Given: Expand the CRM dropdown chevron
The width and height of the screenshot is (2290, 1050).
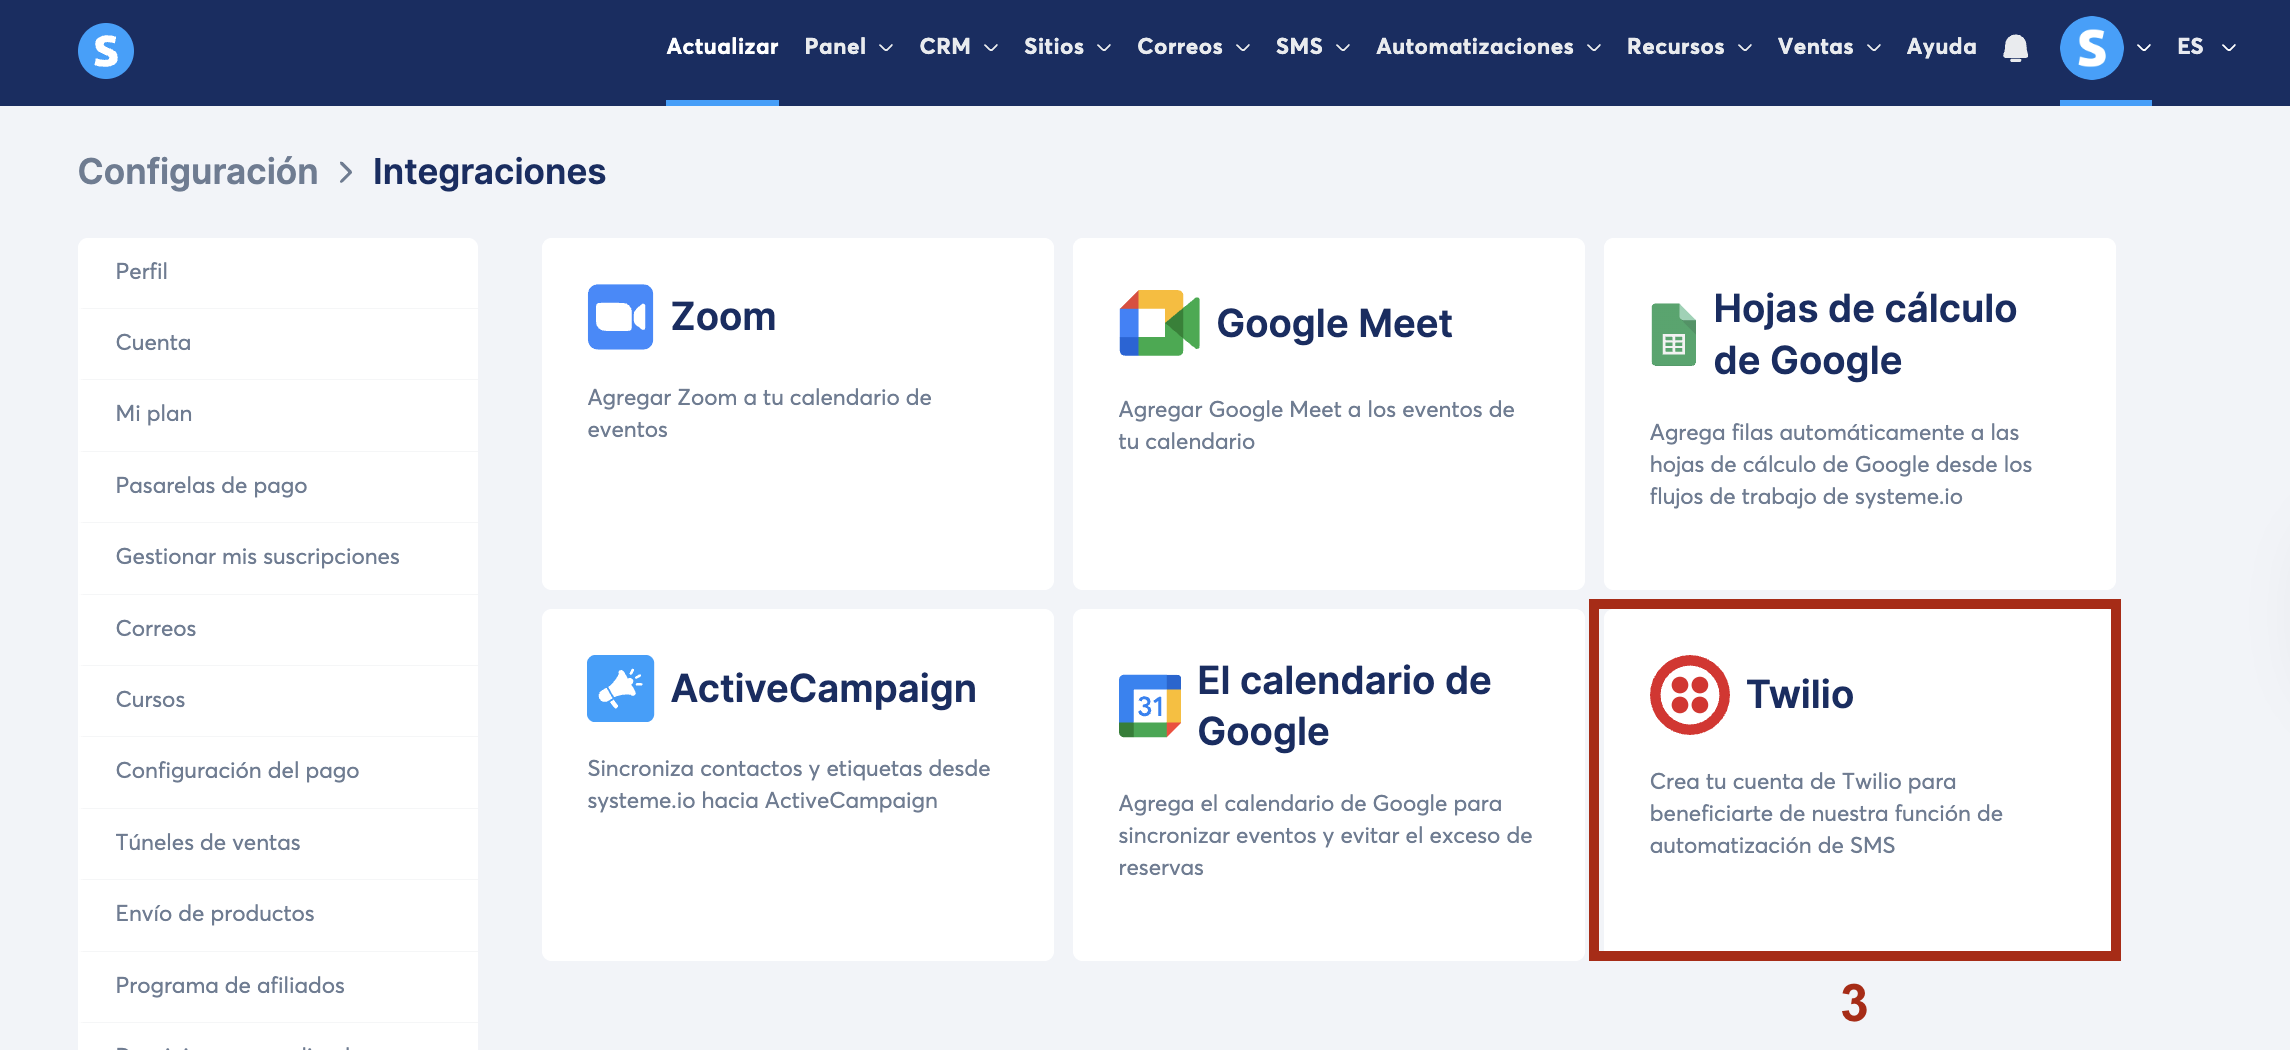Looking at the screenshot, I should click(x=991, y=48).
